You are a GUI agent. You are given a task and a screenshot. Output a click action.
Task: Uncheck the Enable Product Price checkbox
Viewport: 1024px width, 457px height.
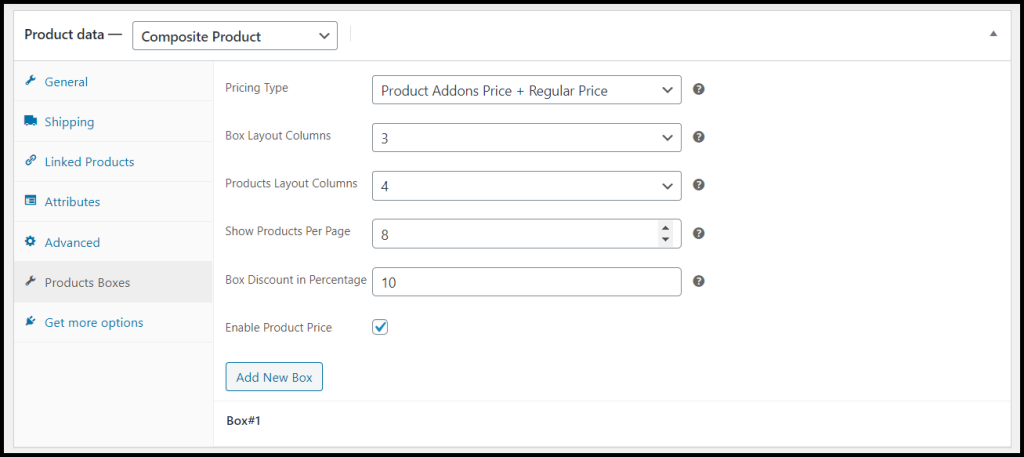click(x=380, y=327)
